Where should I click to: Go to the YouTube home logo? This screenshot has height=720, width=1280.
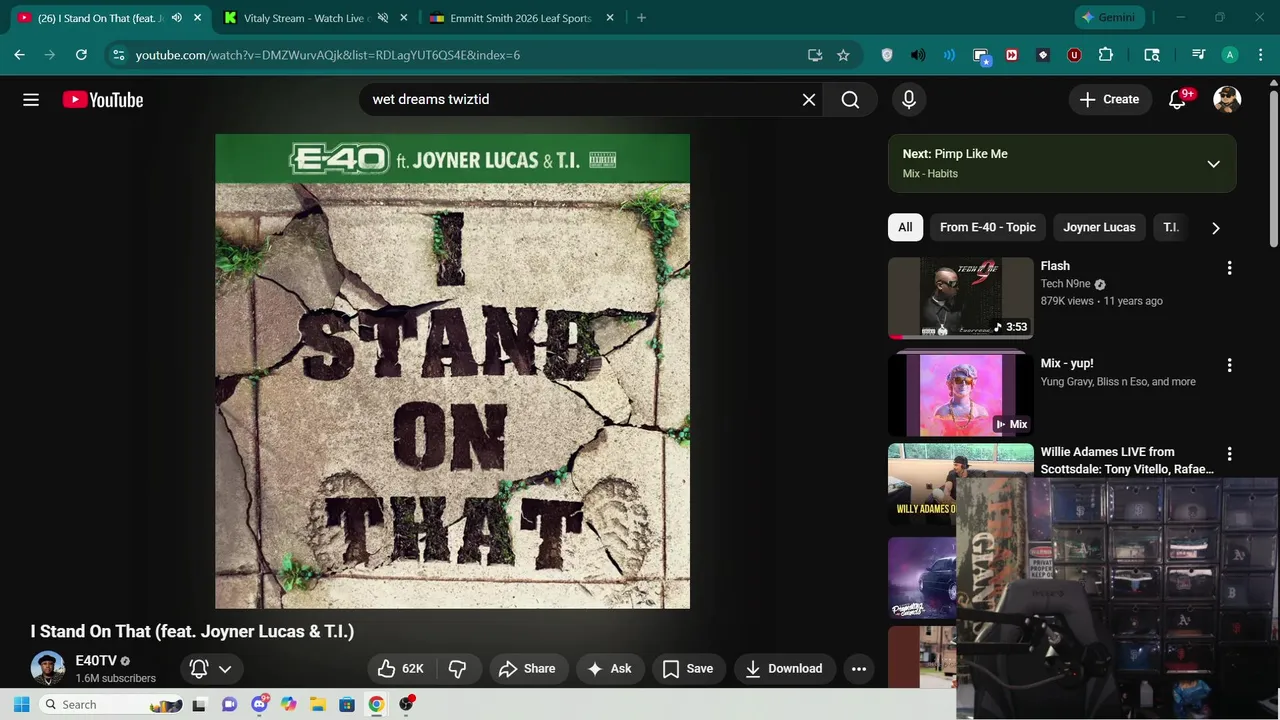click(x=103, y=100)
